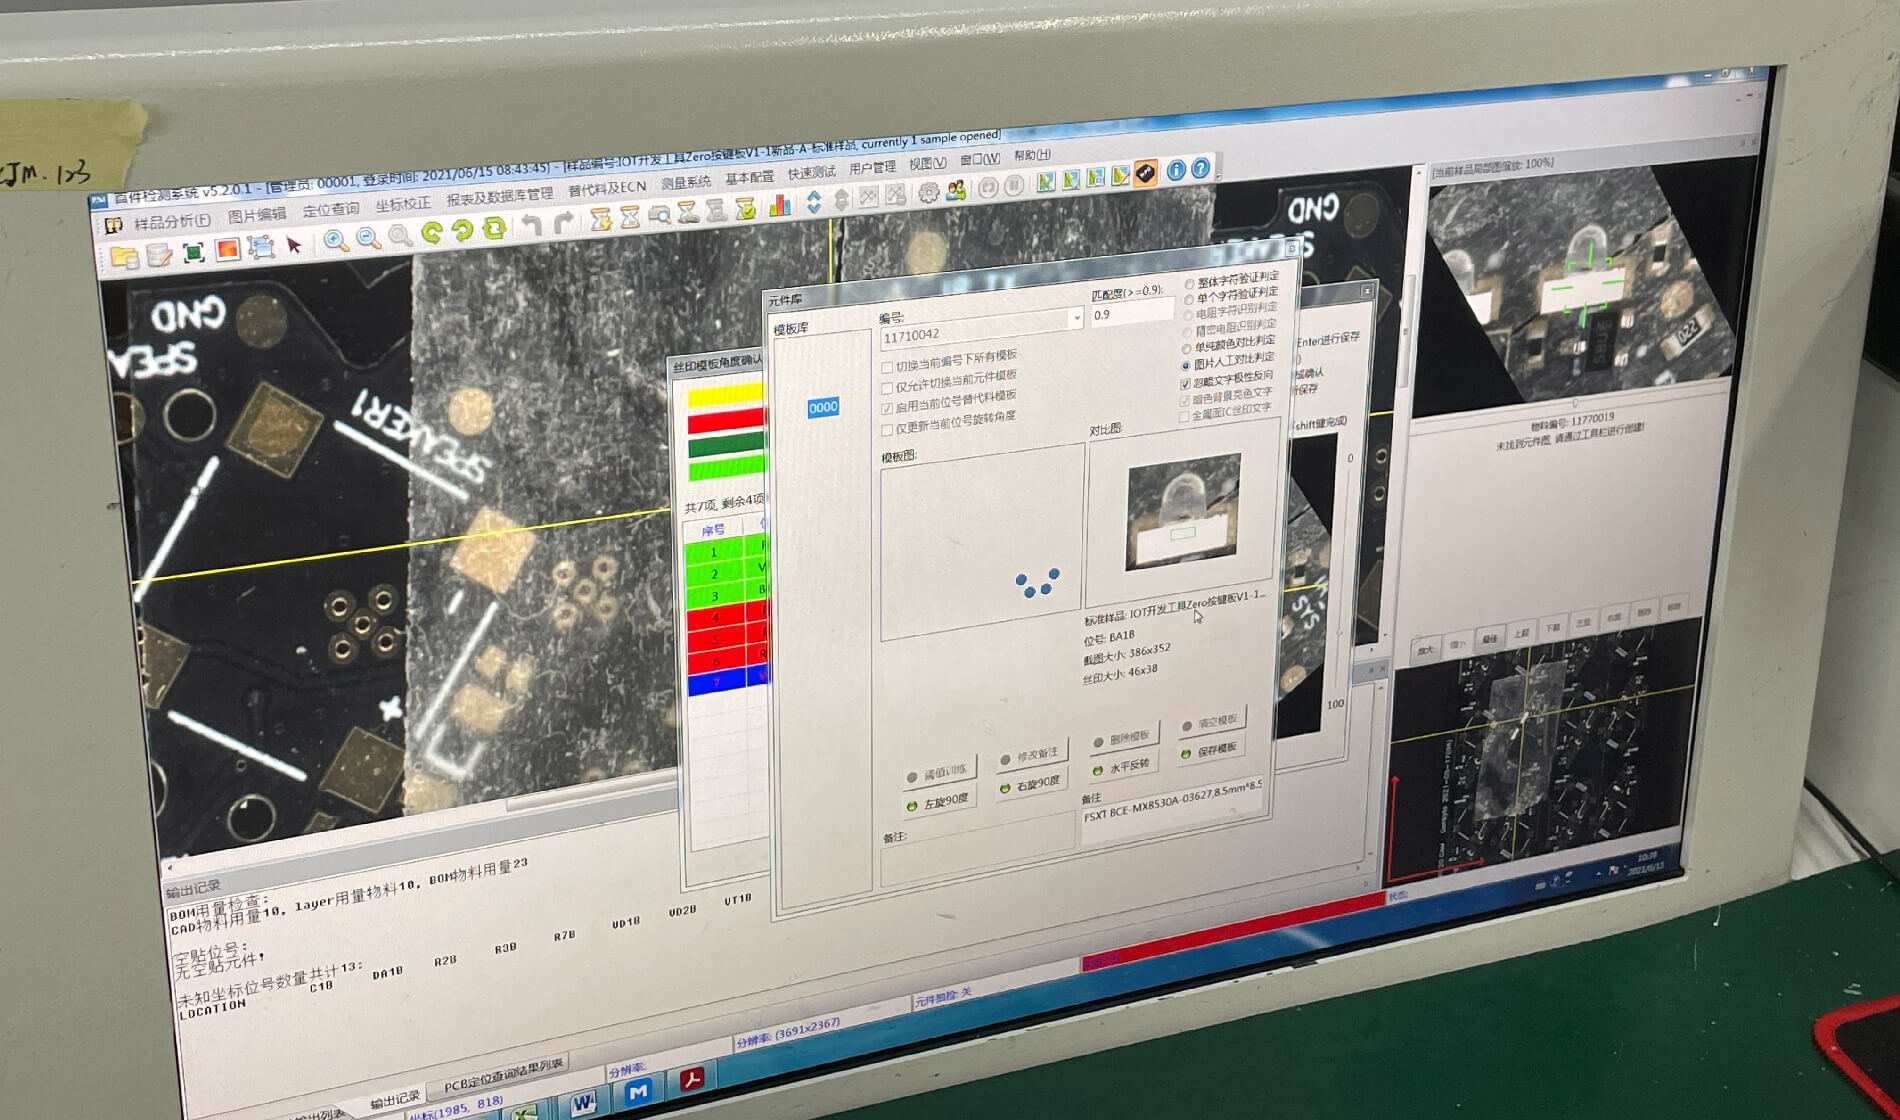Check 仅更新当前位号旋转角度 checkbox
Screen dimensions: 1900x1120
[x=887, y=430]
